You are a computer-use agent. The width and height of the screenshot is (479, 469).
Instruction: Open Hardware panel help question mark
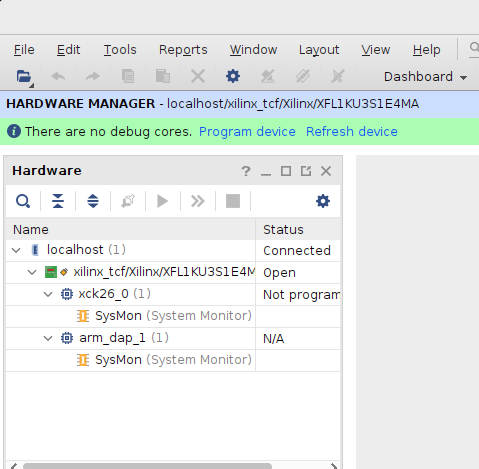pos(246,171)
